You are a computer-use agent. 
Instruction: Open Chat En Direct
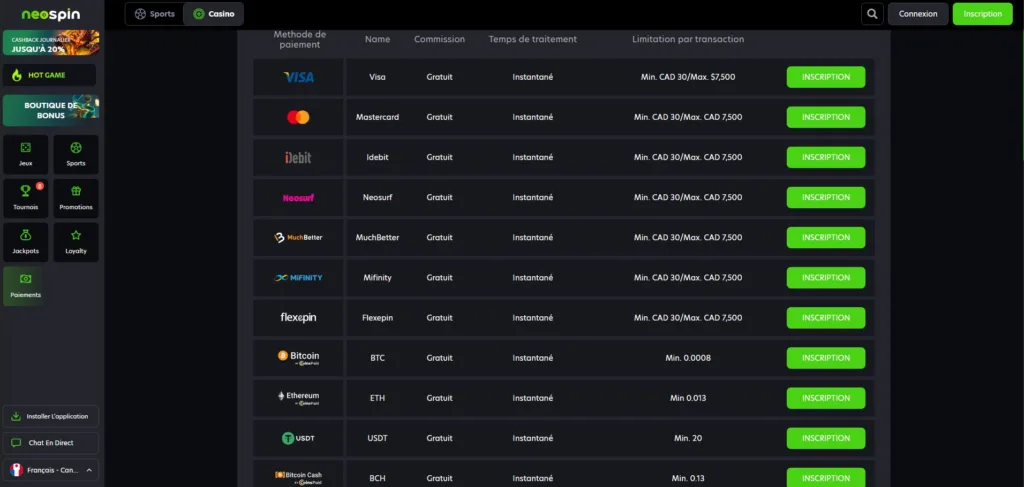click(50, 442)
